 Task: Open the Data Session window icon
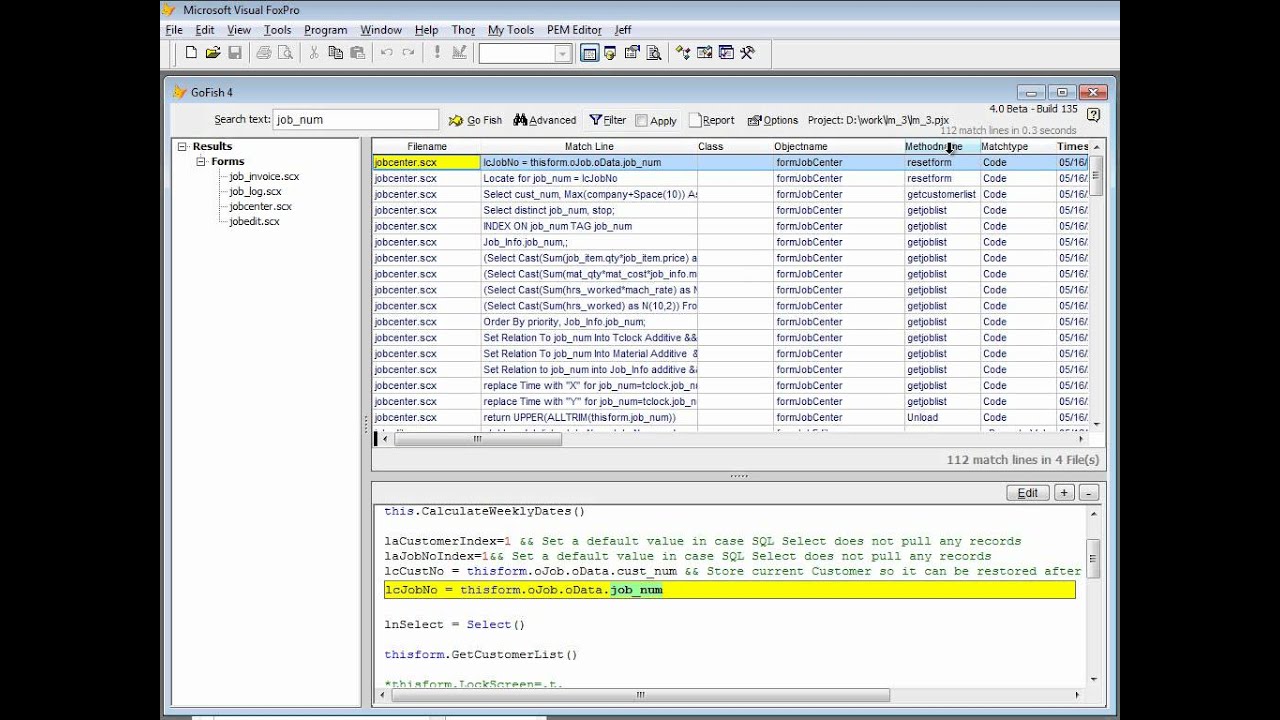coord(610,53)
